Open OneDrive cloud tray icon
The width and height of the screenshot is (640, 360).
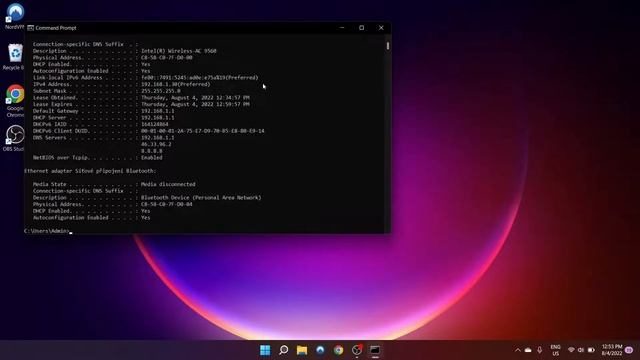pyautogui.click(x=528, y=350)
